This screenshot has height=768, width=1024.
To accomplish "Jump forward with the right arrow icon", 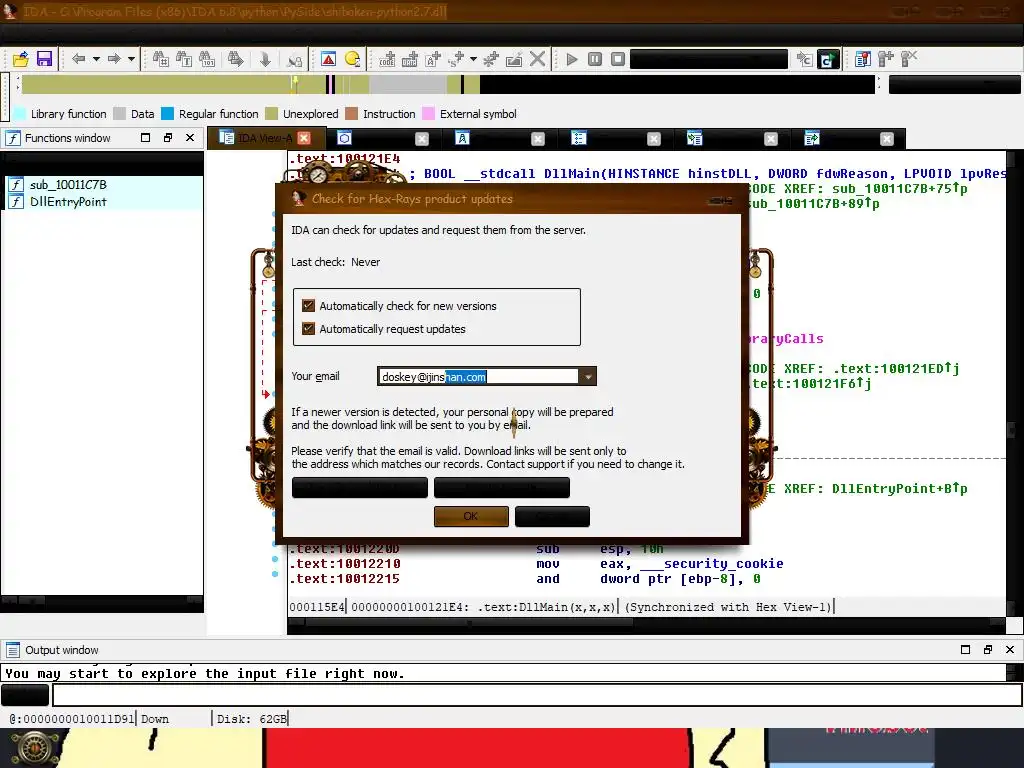I will click(x=114, y=59).
